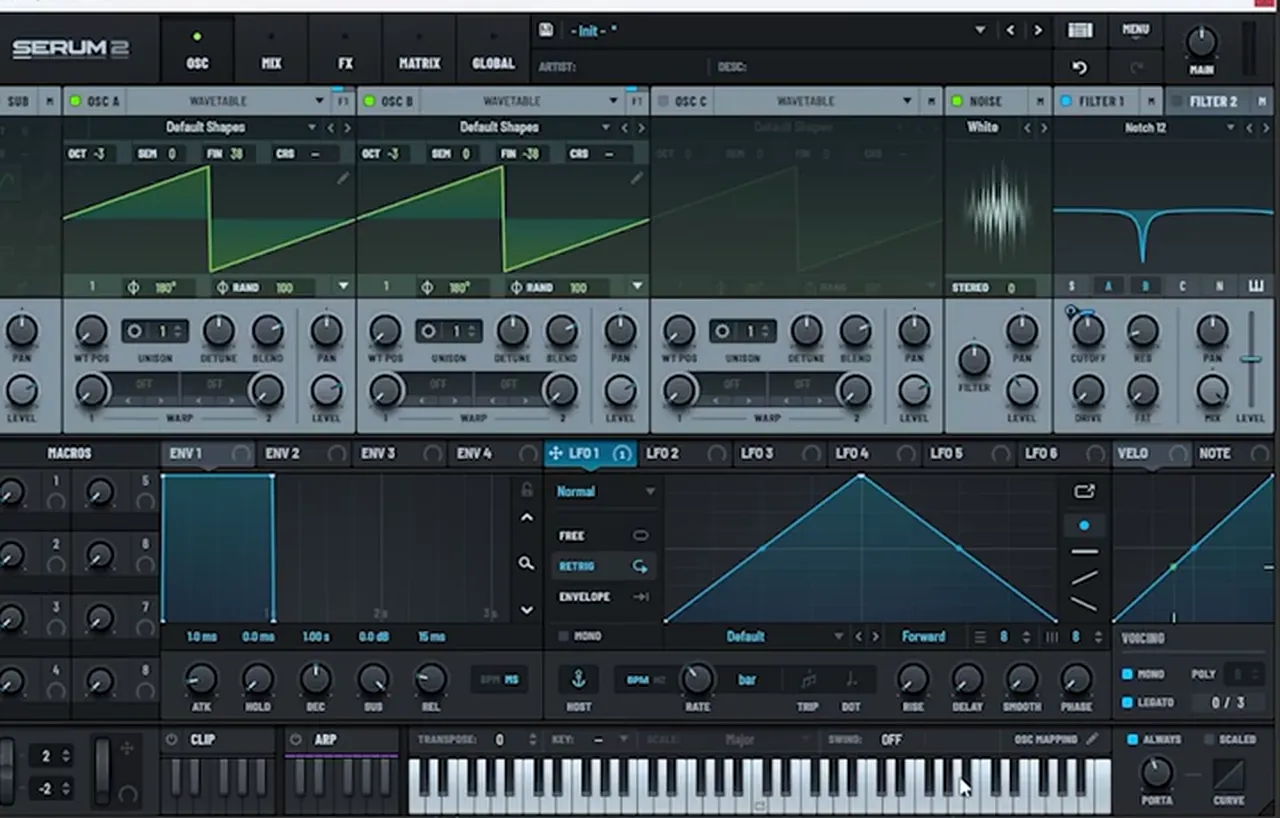Screen dimensions: 1280x818
Task: Switch to the FX tab
Action: tap(345, 50)
